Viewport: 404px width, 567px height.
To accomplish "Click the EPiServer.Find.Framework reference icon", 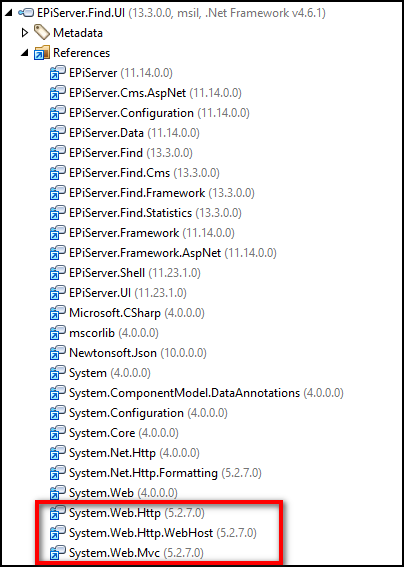I will [58, 193].
